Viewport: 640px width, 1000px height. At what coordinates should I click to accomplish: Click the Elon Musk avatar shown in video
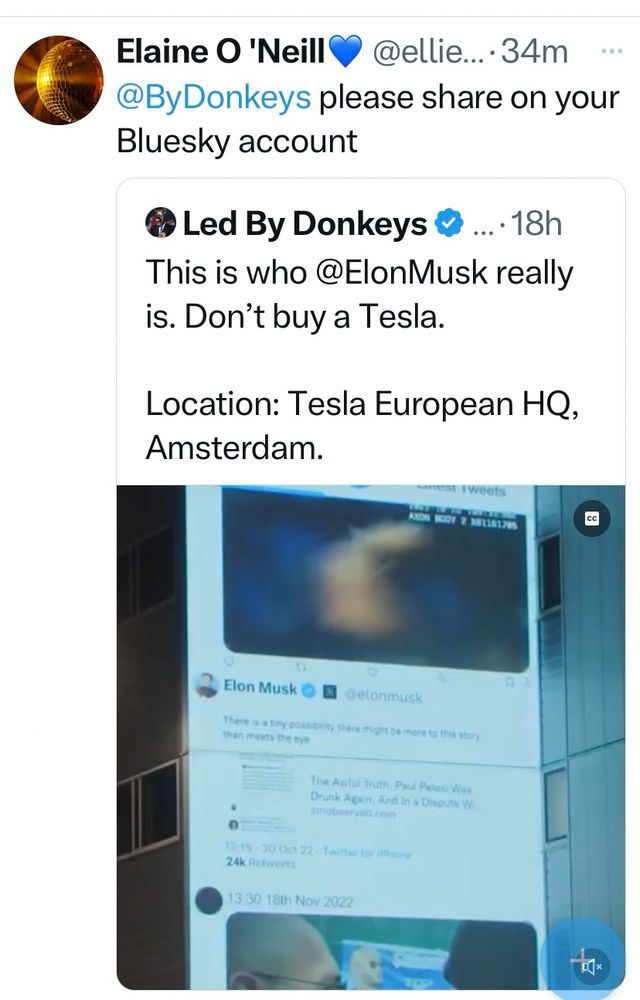[x=207, y=686]
